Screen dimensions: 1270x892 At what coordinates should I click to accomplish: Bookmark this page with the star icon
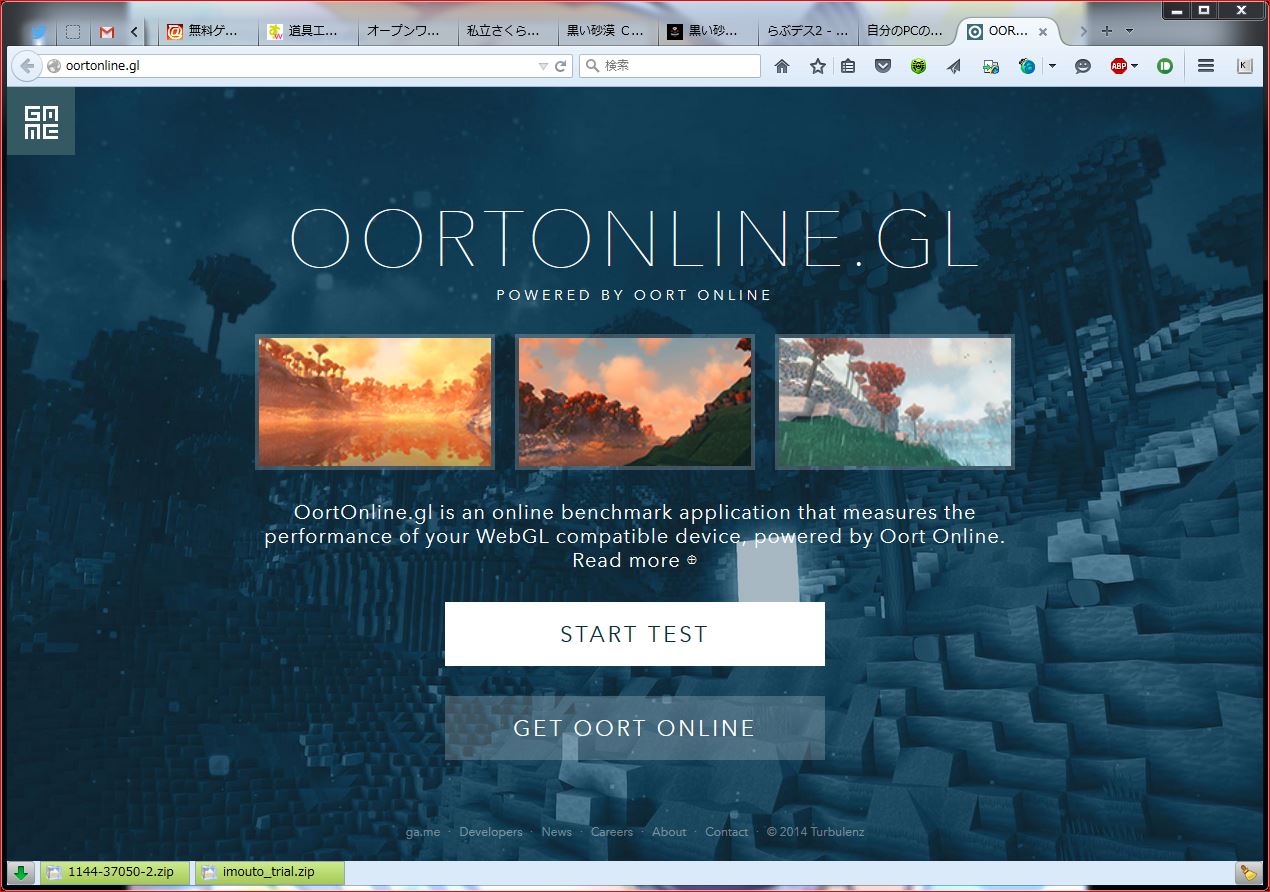click(818, 66)
